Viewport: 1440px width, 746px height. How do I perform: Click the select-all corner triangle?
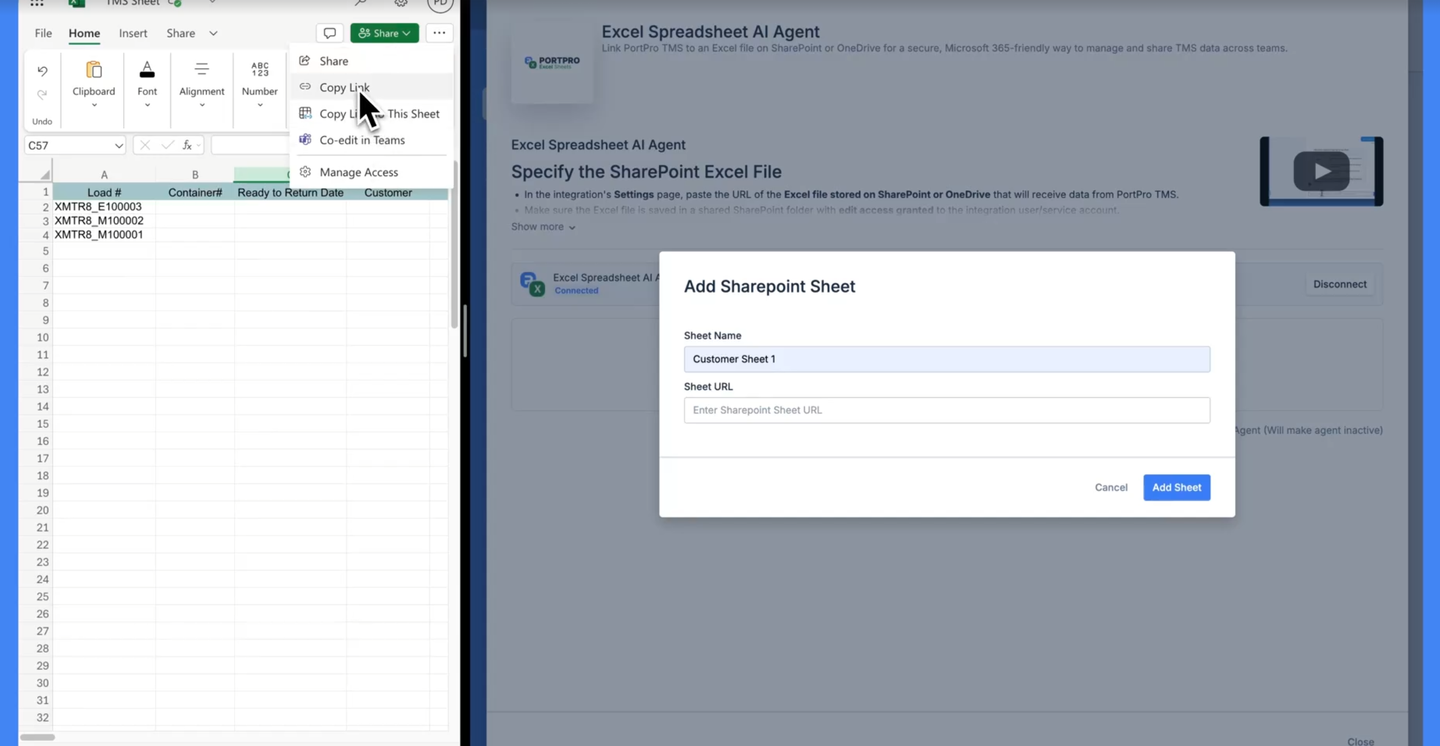44,175
